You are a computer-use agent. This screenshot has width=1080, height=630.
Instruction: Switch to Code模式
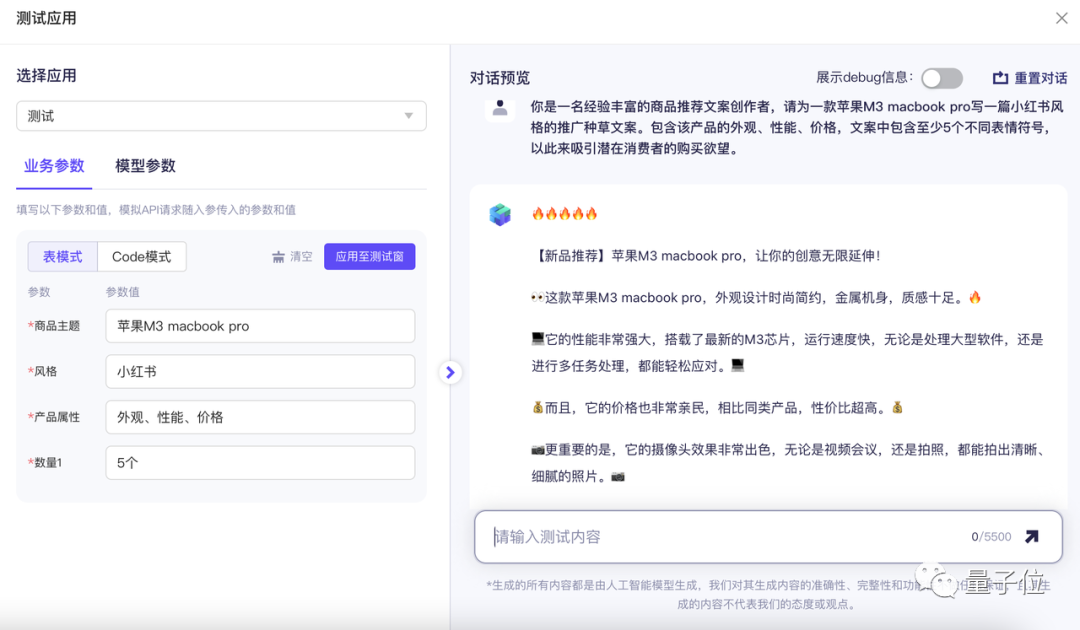point(142,256)
